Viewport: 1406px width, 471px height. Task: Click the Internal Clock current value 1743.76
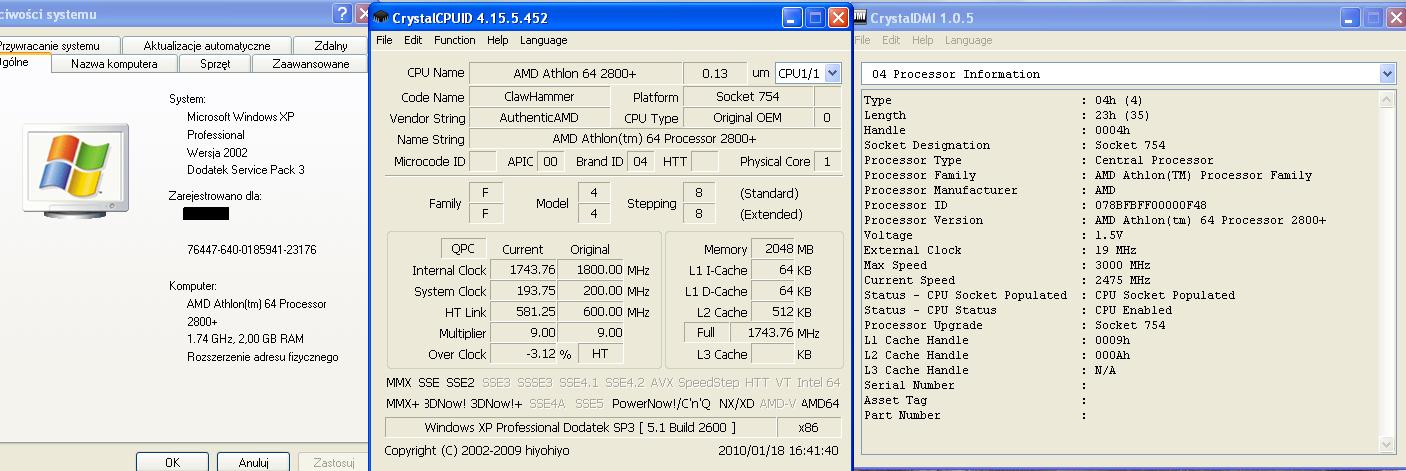click(523, 270)
